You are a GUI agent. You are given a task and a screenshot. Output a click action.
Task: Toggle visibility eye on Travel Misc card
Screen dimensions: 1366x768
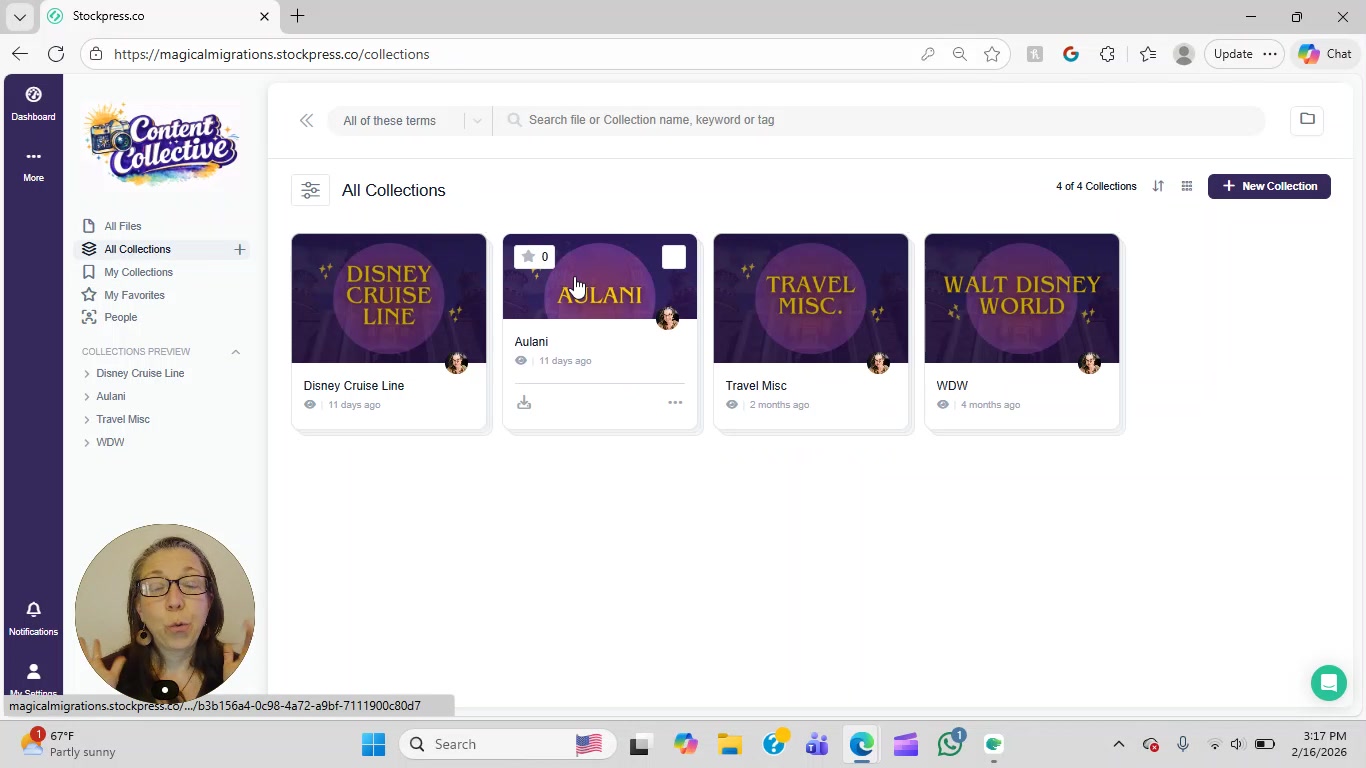click(732, 405)
